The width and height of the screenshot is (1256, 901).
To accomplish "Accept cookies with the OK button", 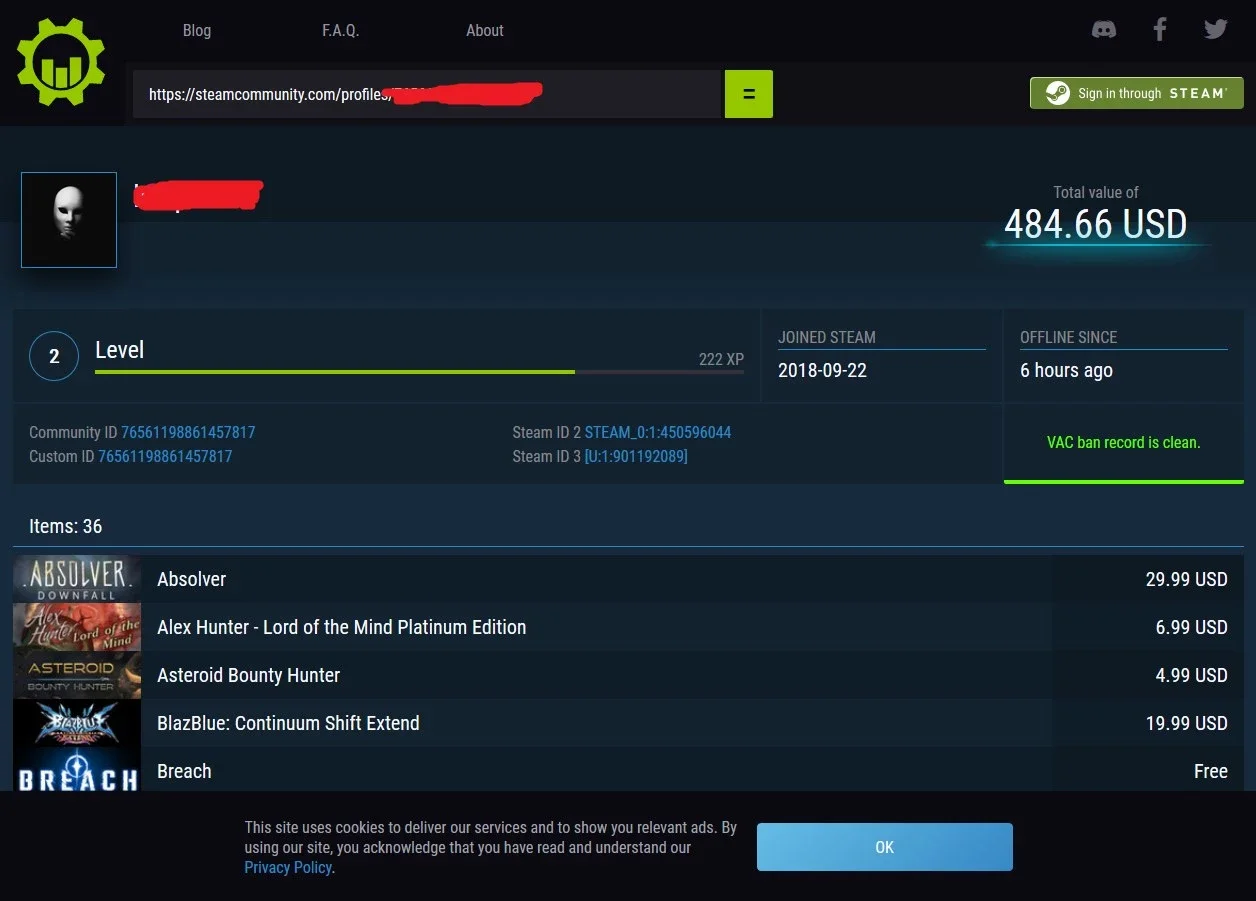I will point(885,847).
